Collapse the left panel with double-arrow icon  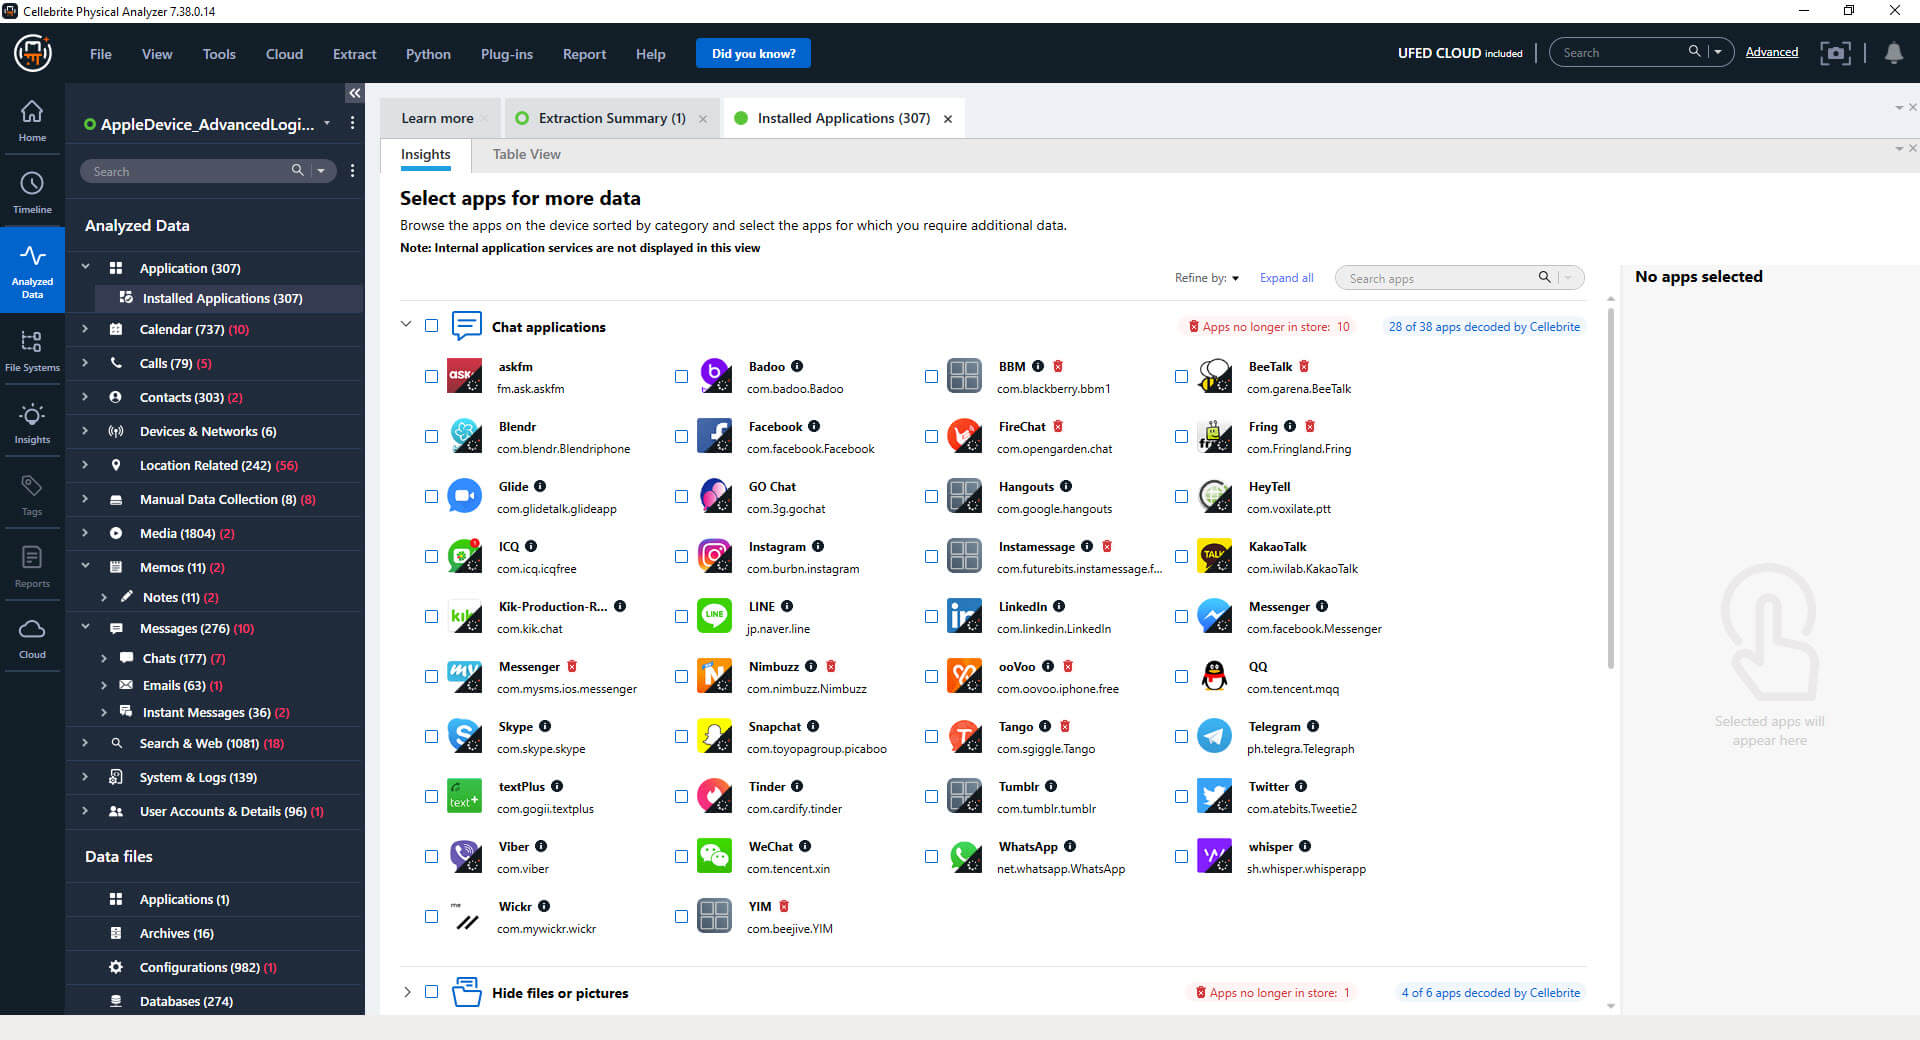click(354, 93)
